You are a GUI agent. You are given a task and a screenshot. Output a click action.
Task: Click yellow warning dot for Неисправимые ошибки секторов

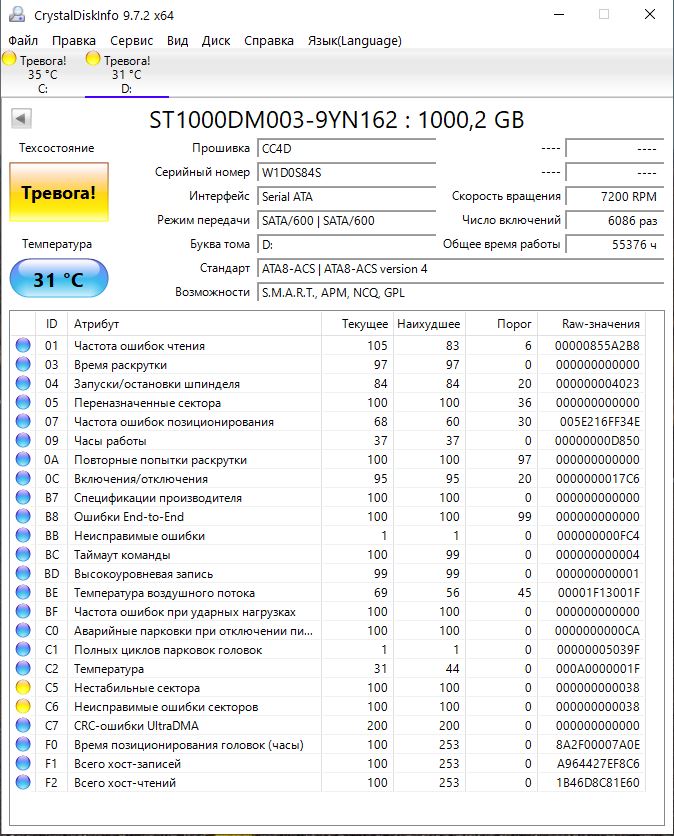23,706
